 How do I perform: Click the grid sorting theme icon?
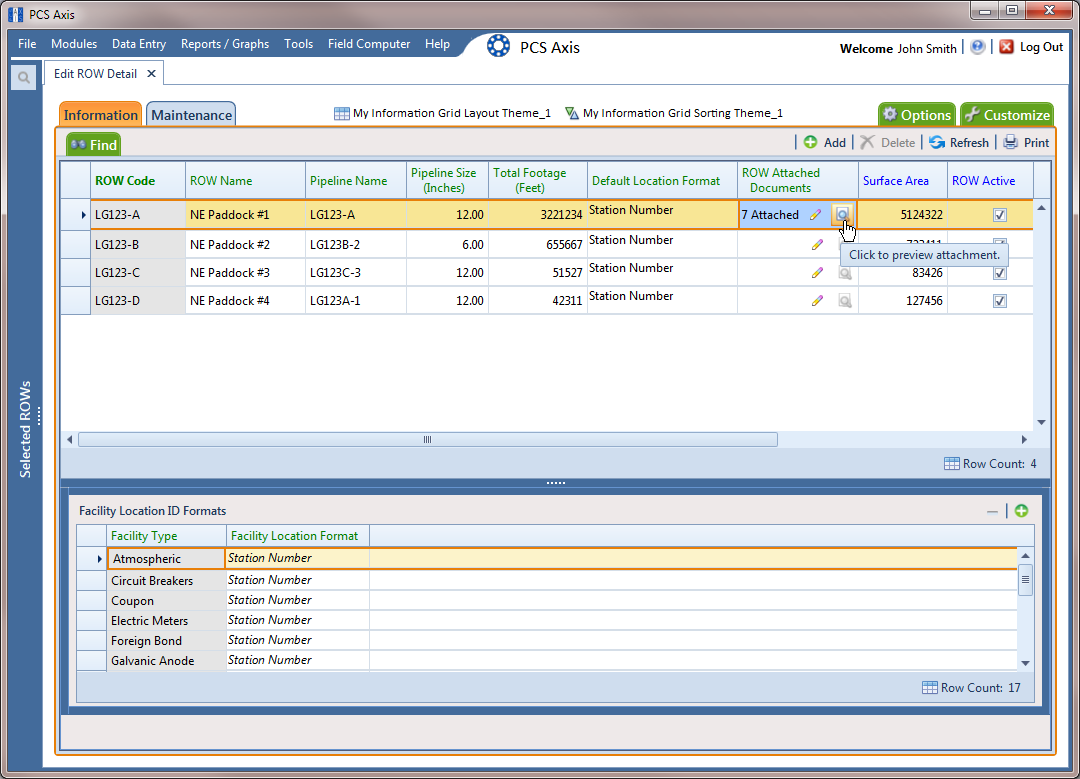click(x=571, y=114)
